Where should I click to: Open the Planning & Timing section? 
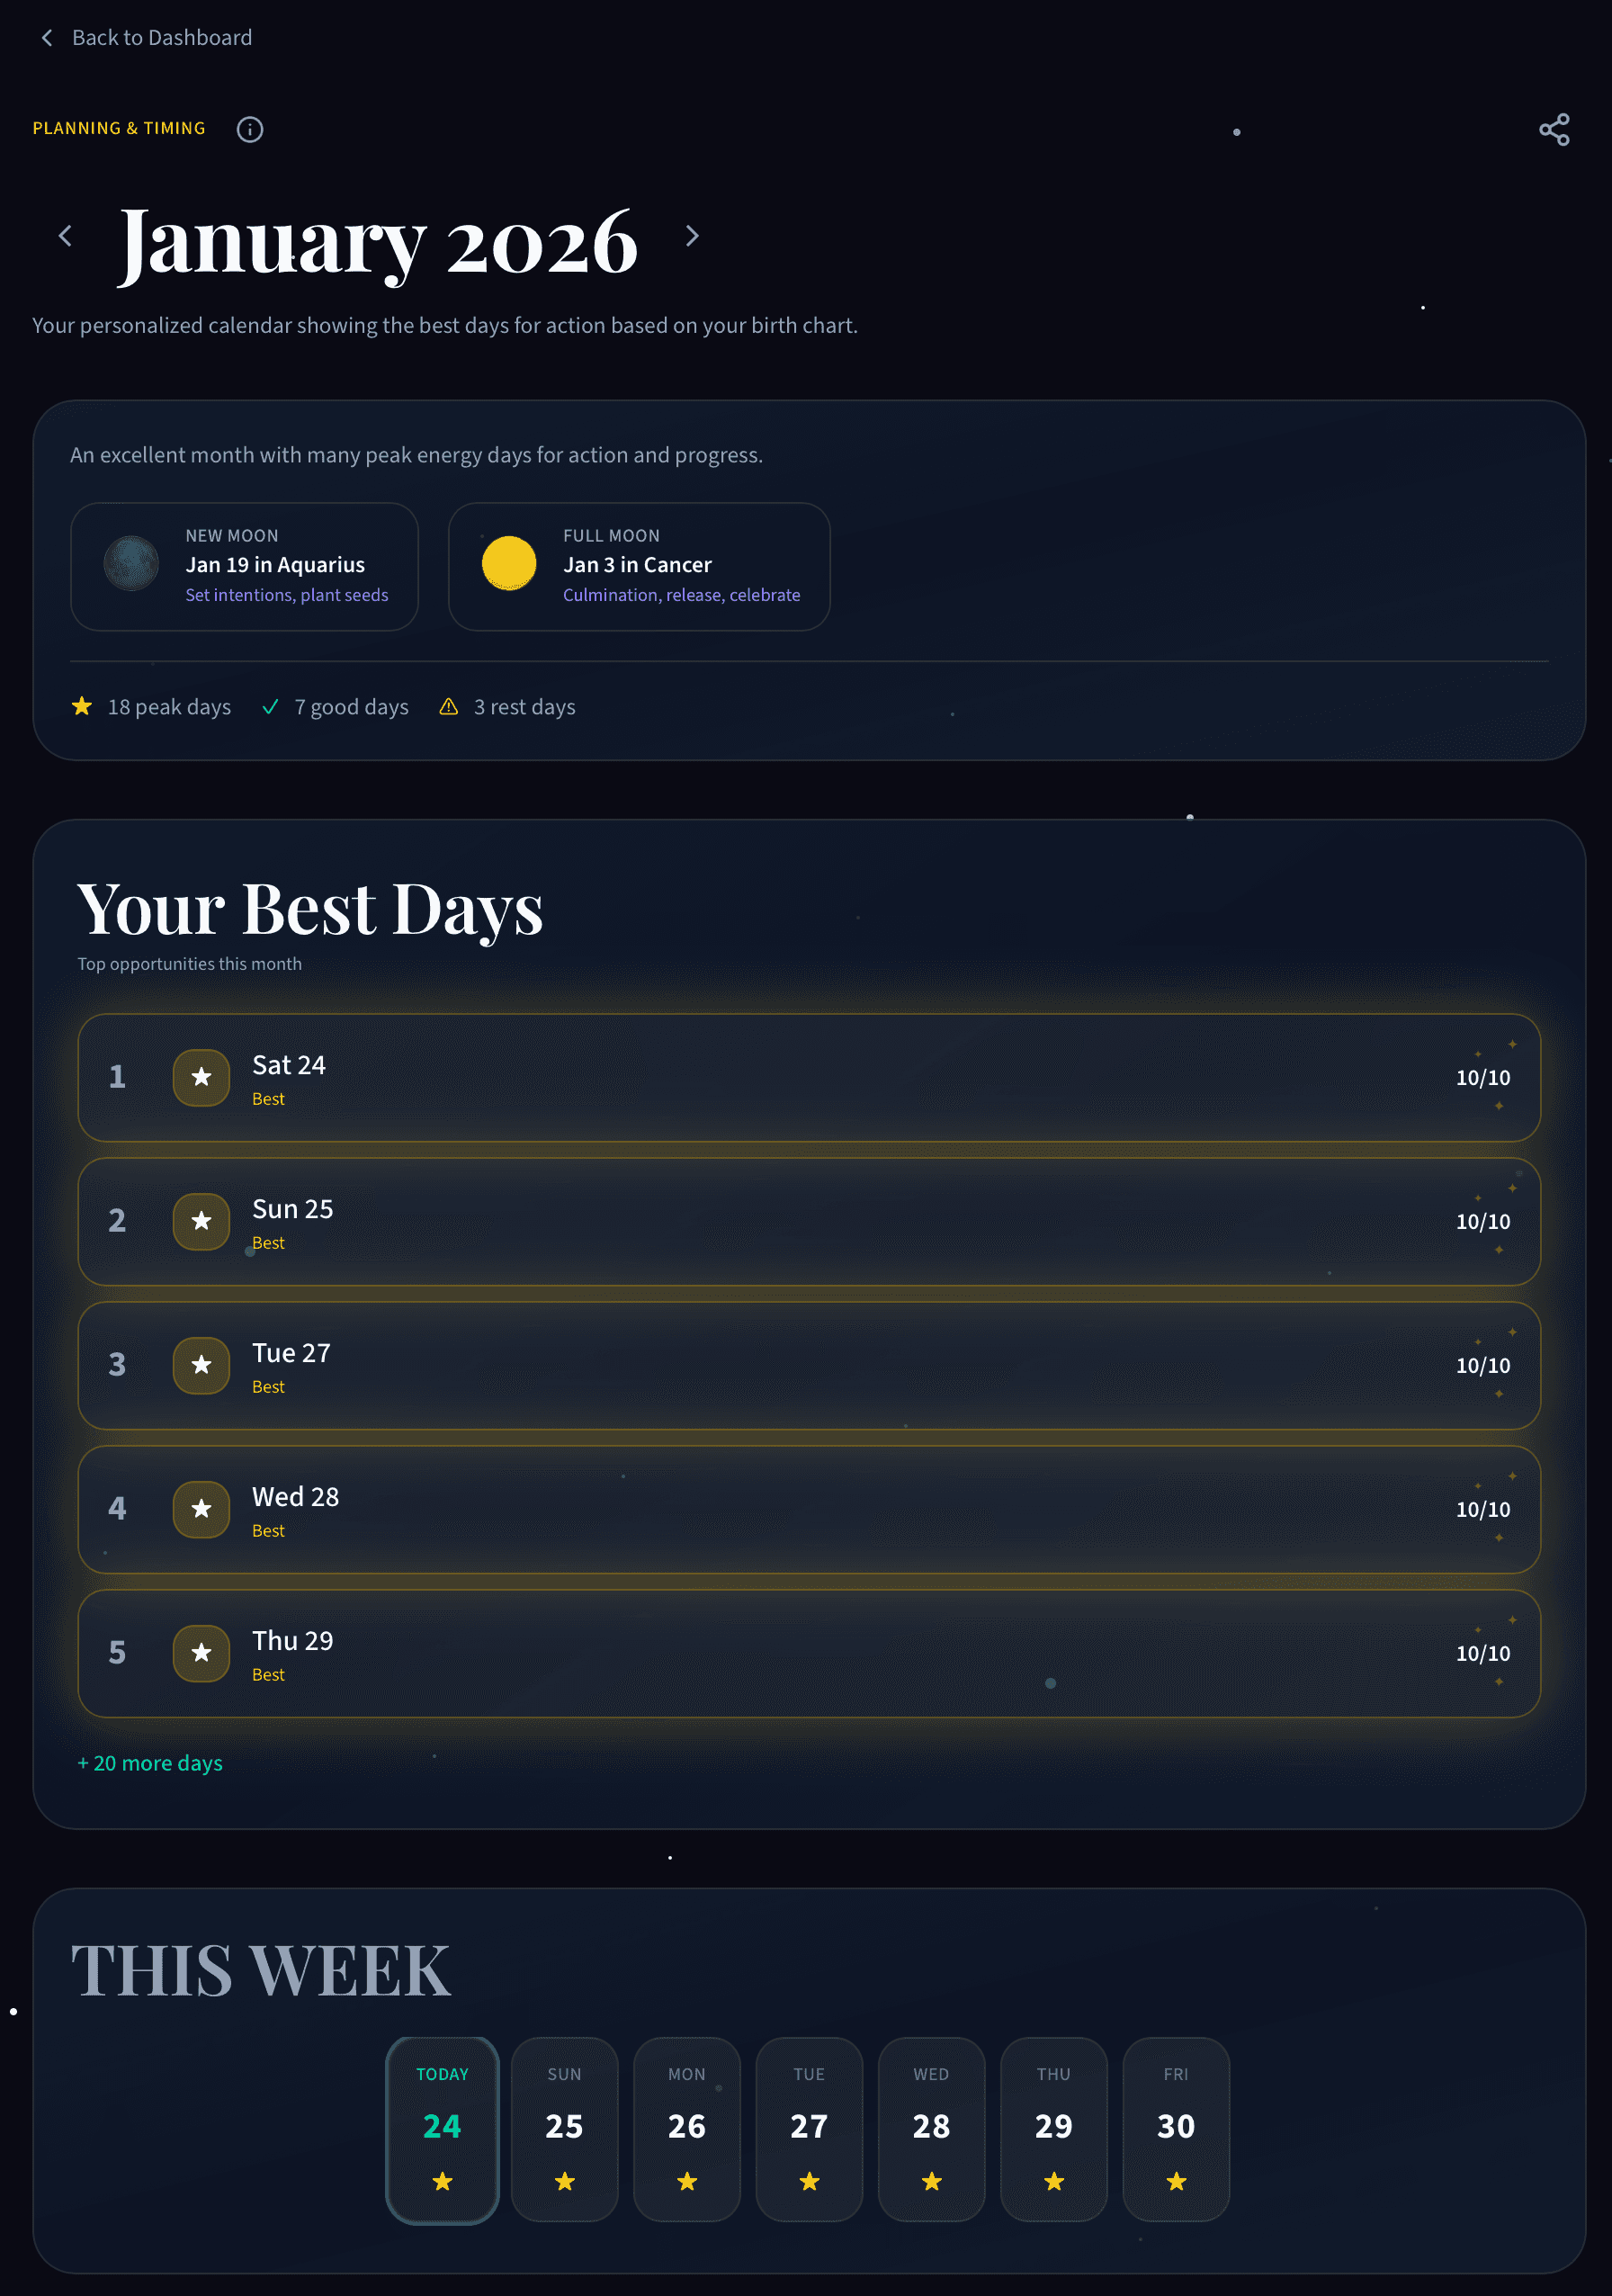coord(118,128)
